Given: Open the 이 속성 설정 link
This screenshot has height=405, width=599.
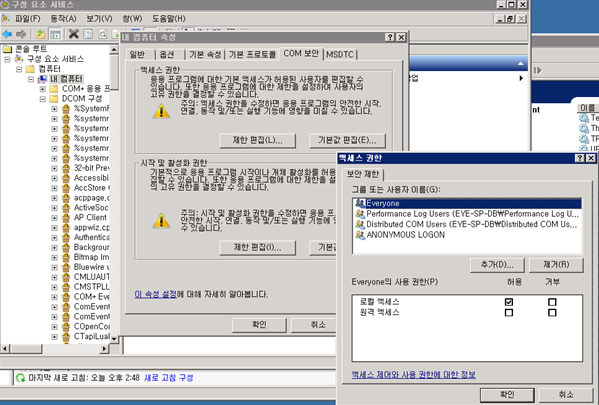Looking at the screenshot, I should coord(155,295).
